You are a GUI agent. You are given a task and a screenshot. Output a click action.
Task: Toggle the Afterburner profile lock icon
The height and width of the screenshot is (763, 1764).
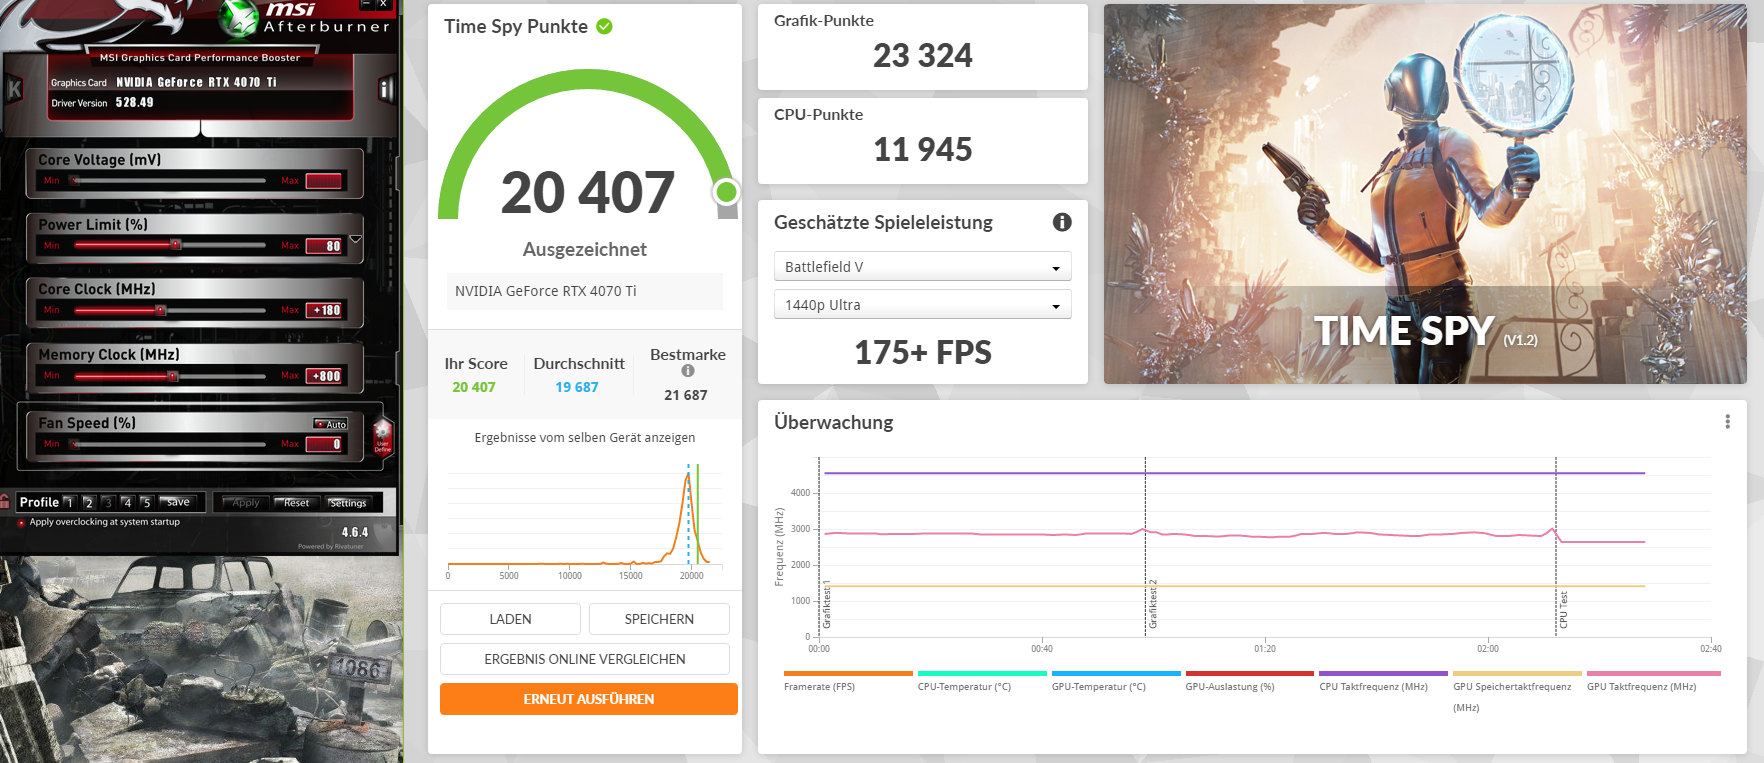(5, 502)
